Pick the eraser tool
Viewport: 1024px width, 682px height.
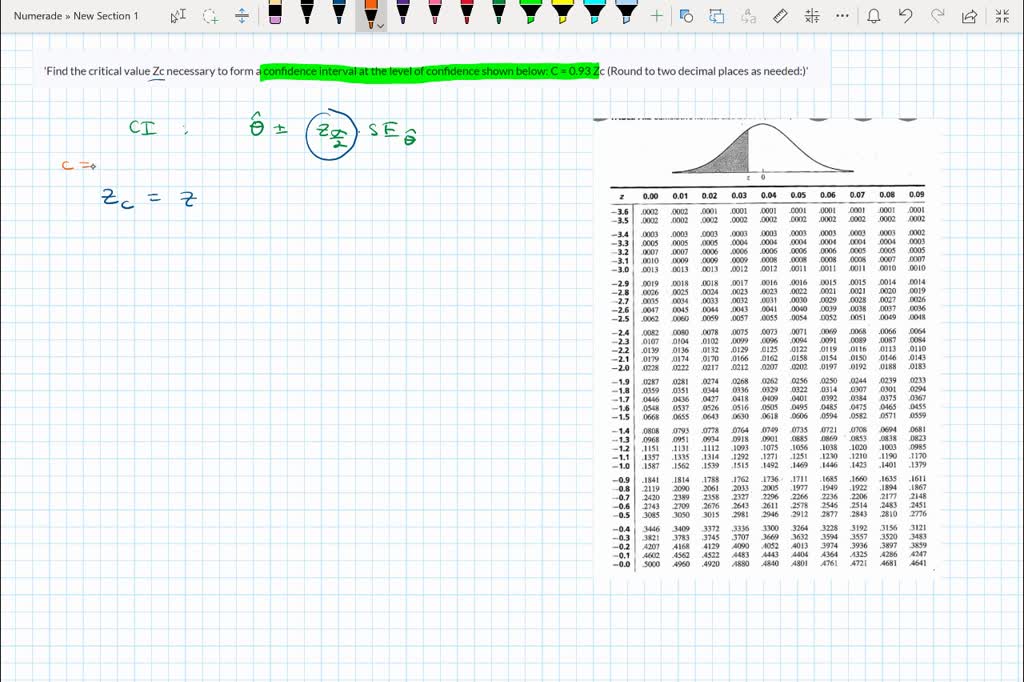276,15
